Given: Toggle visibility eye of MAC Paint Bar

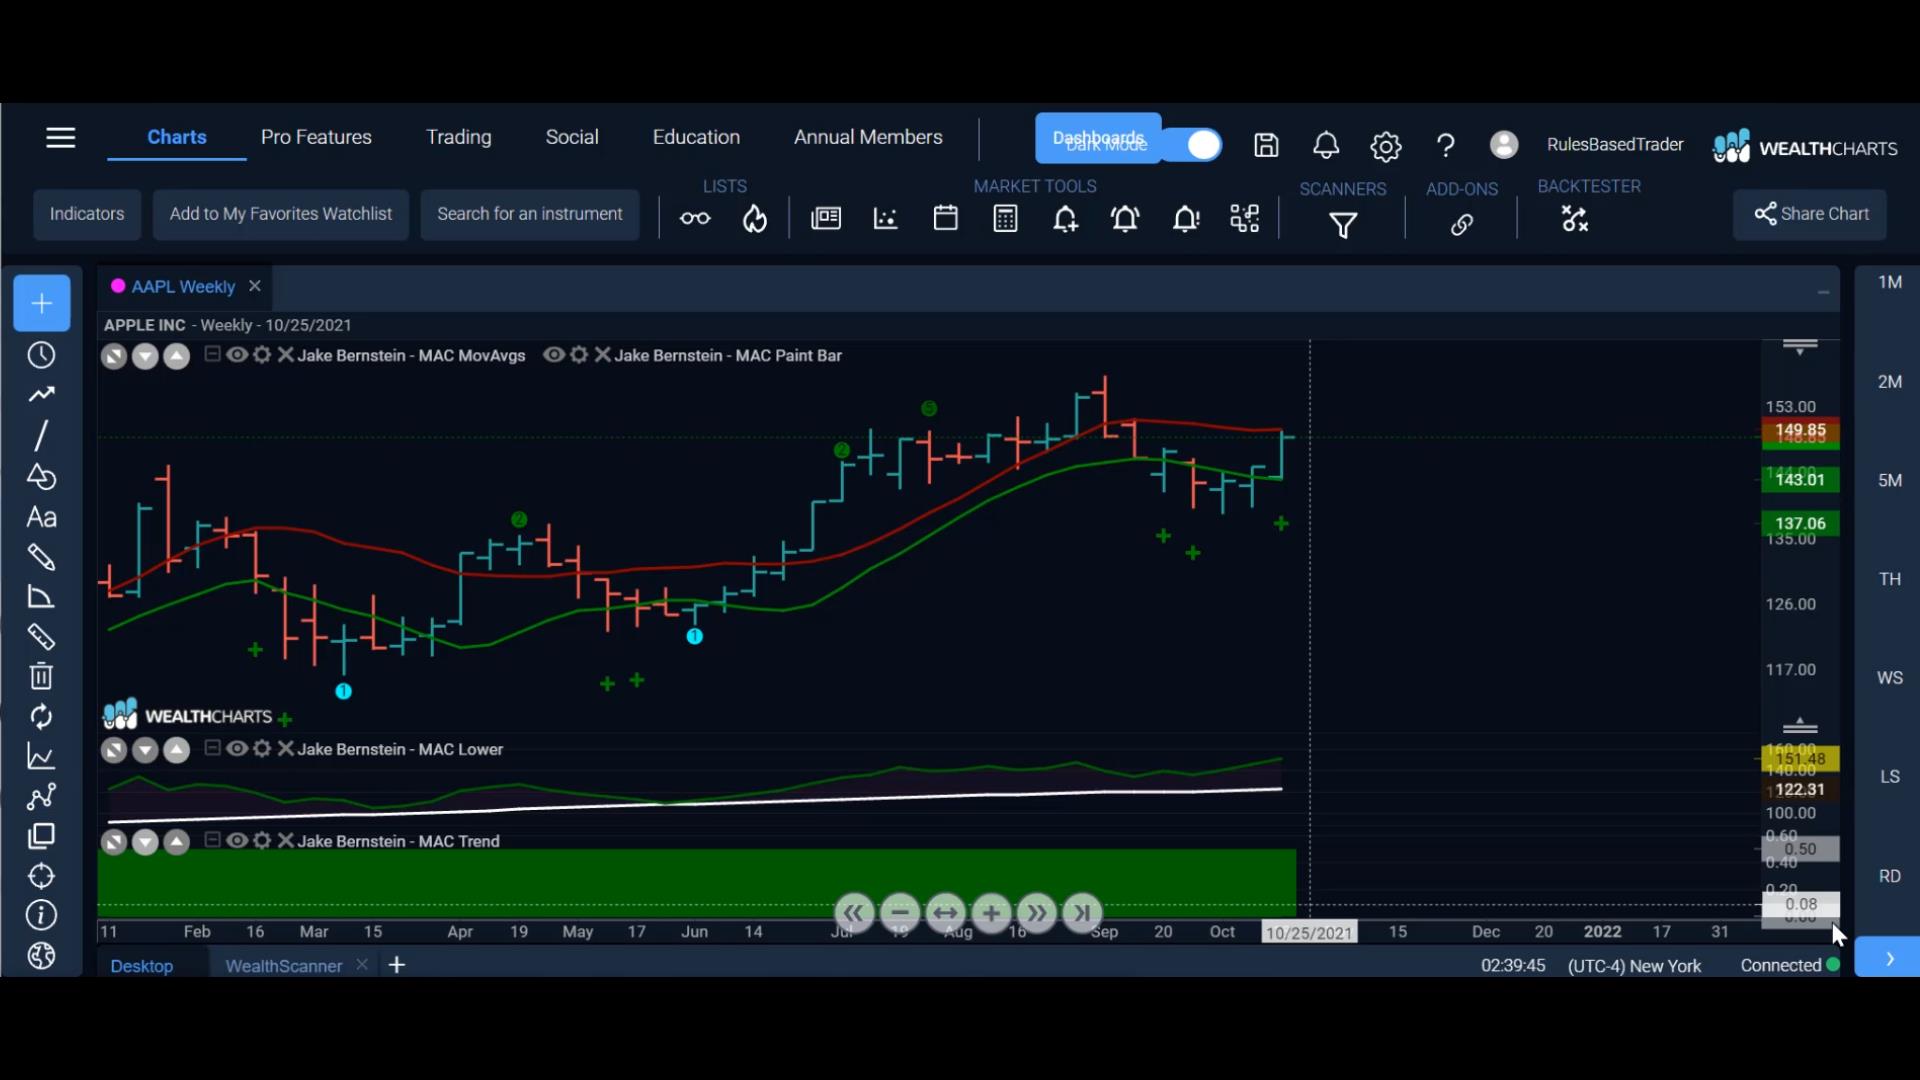Looking at the screenshot, I should click(554, 355).
